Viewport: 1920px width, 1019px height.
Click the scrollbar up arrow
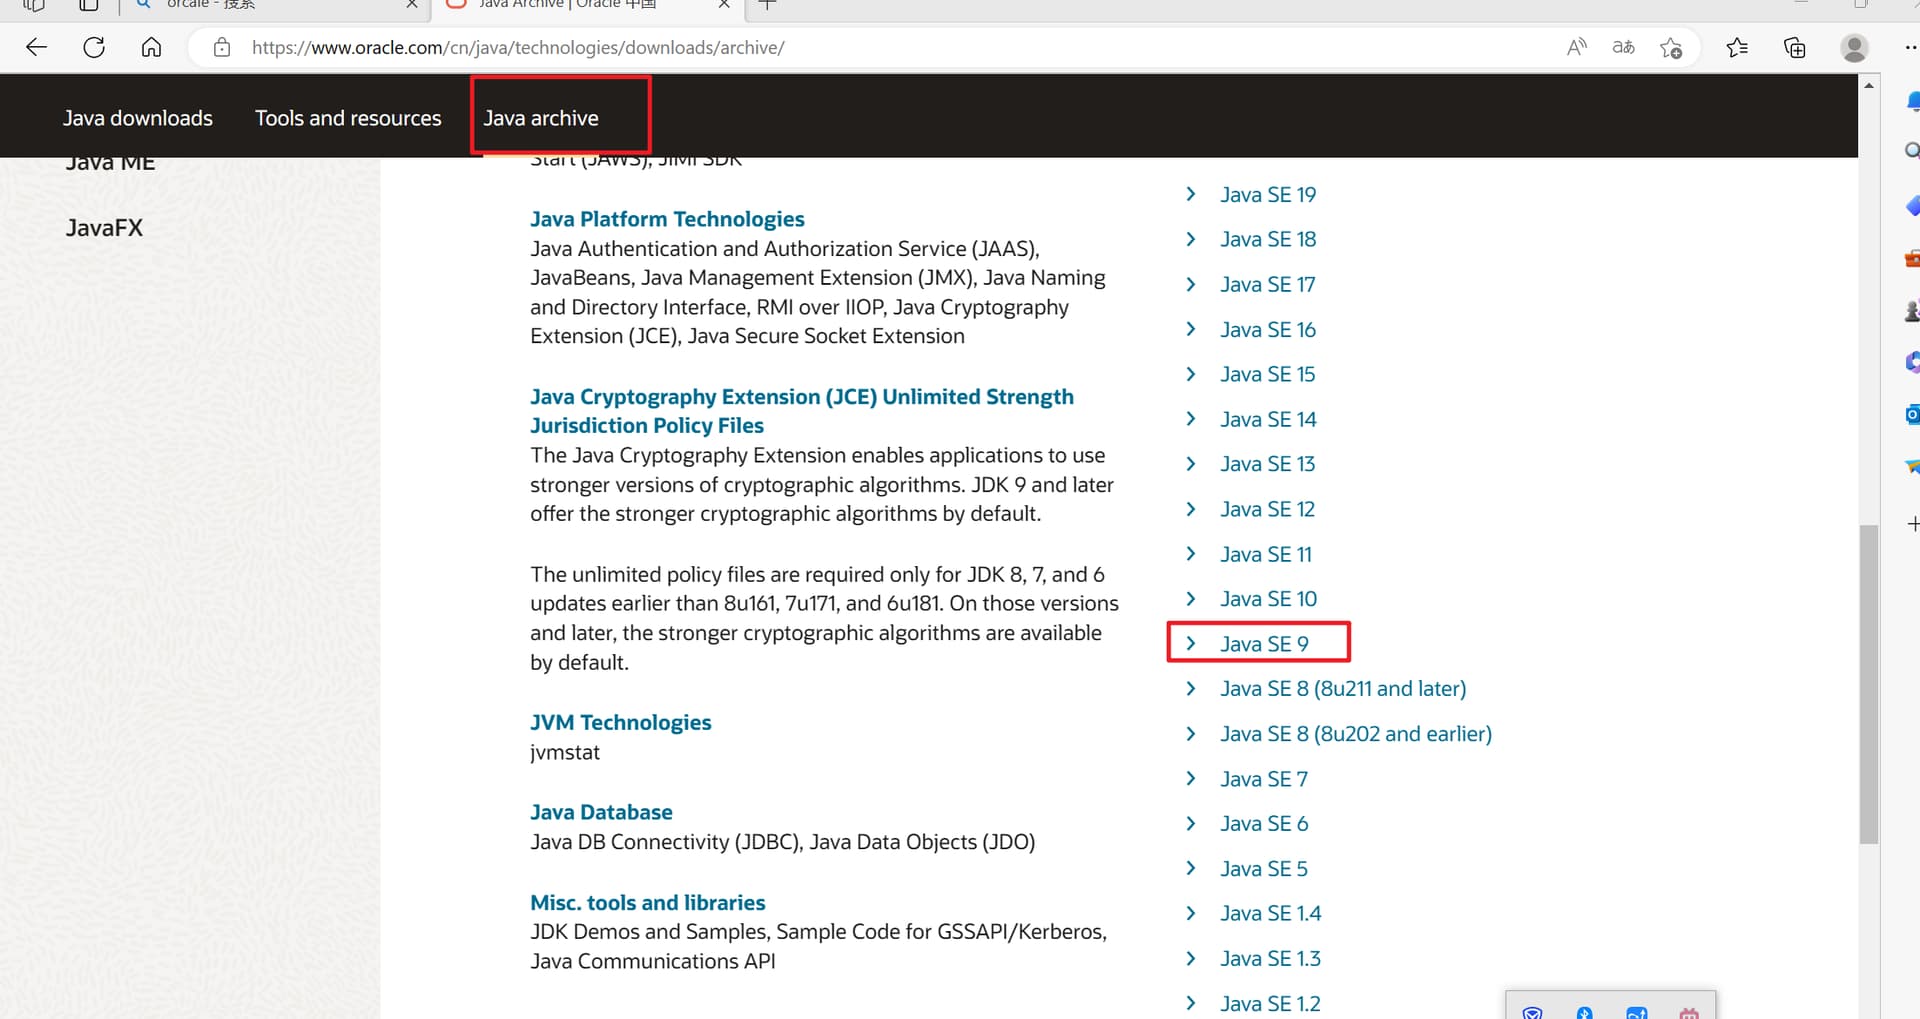click(x=1869, y=85)
